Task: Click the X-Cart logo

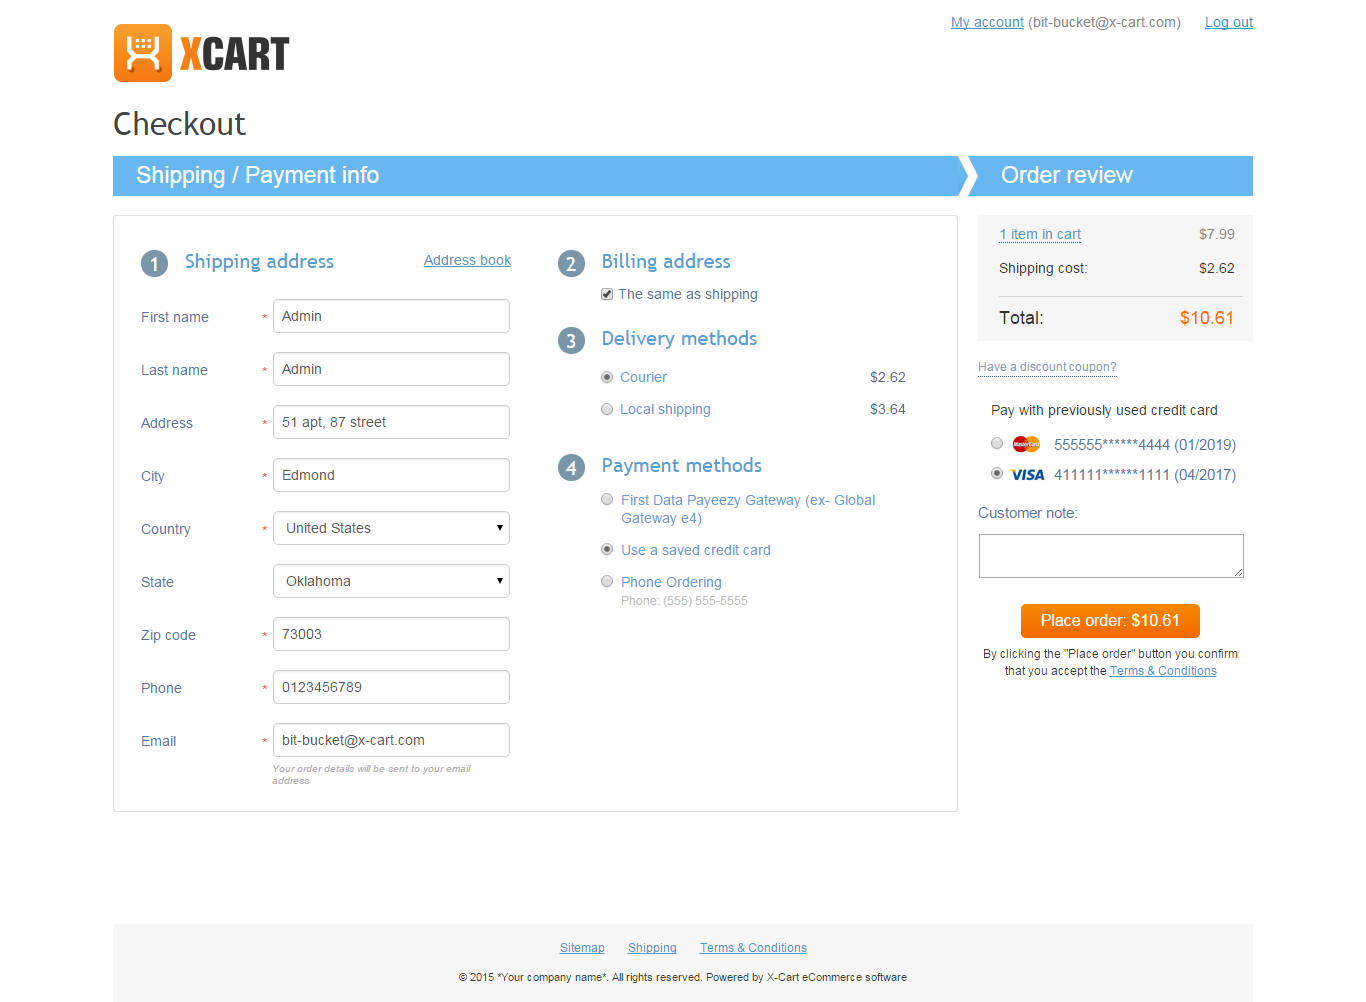Action: 200,52
